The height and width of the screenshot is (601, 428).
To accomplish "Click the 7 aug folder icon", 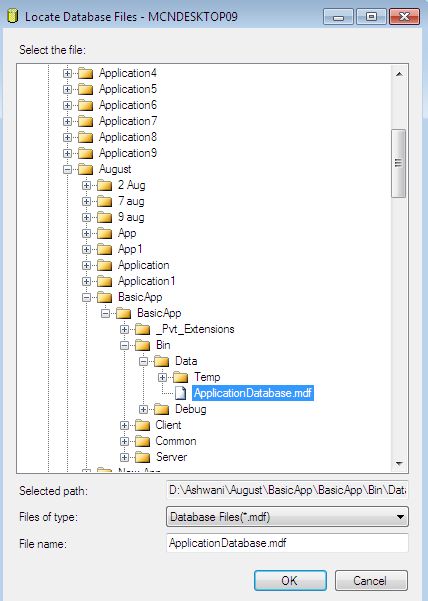I will coord(105,201).
